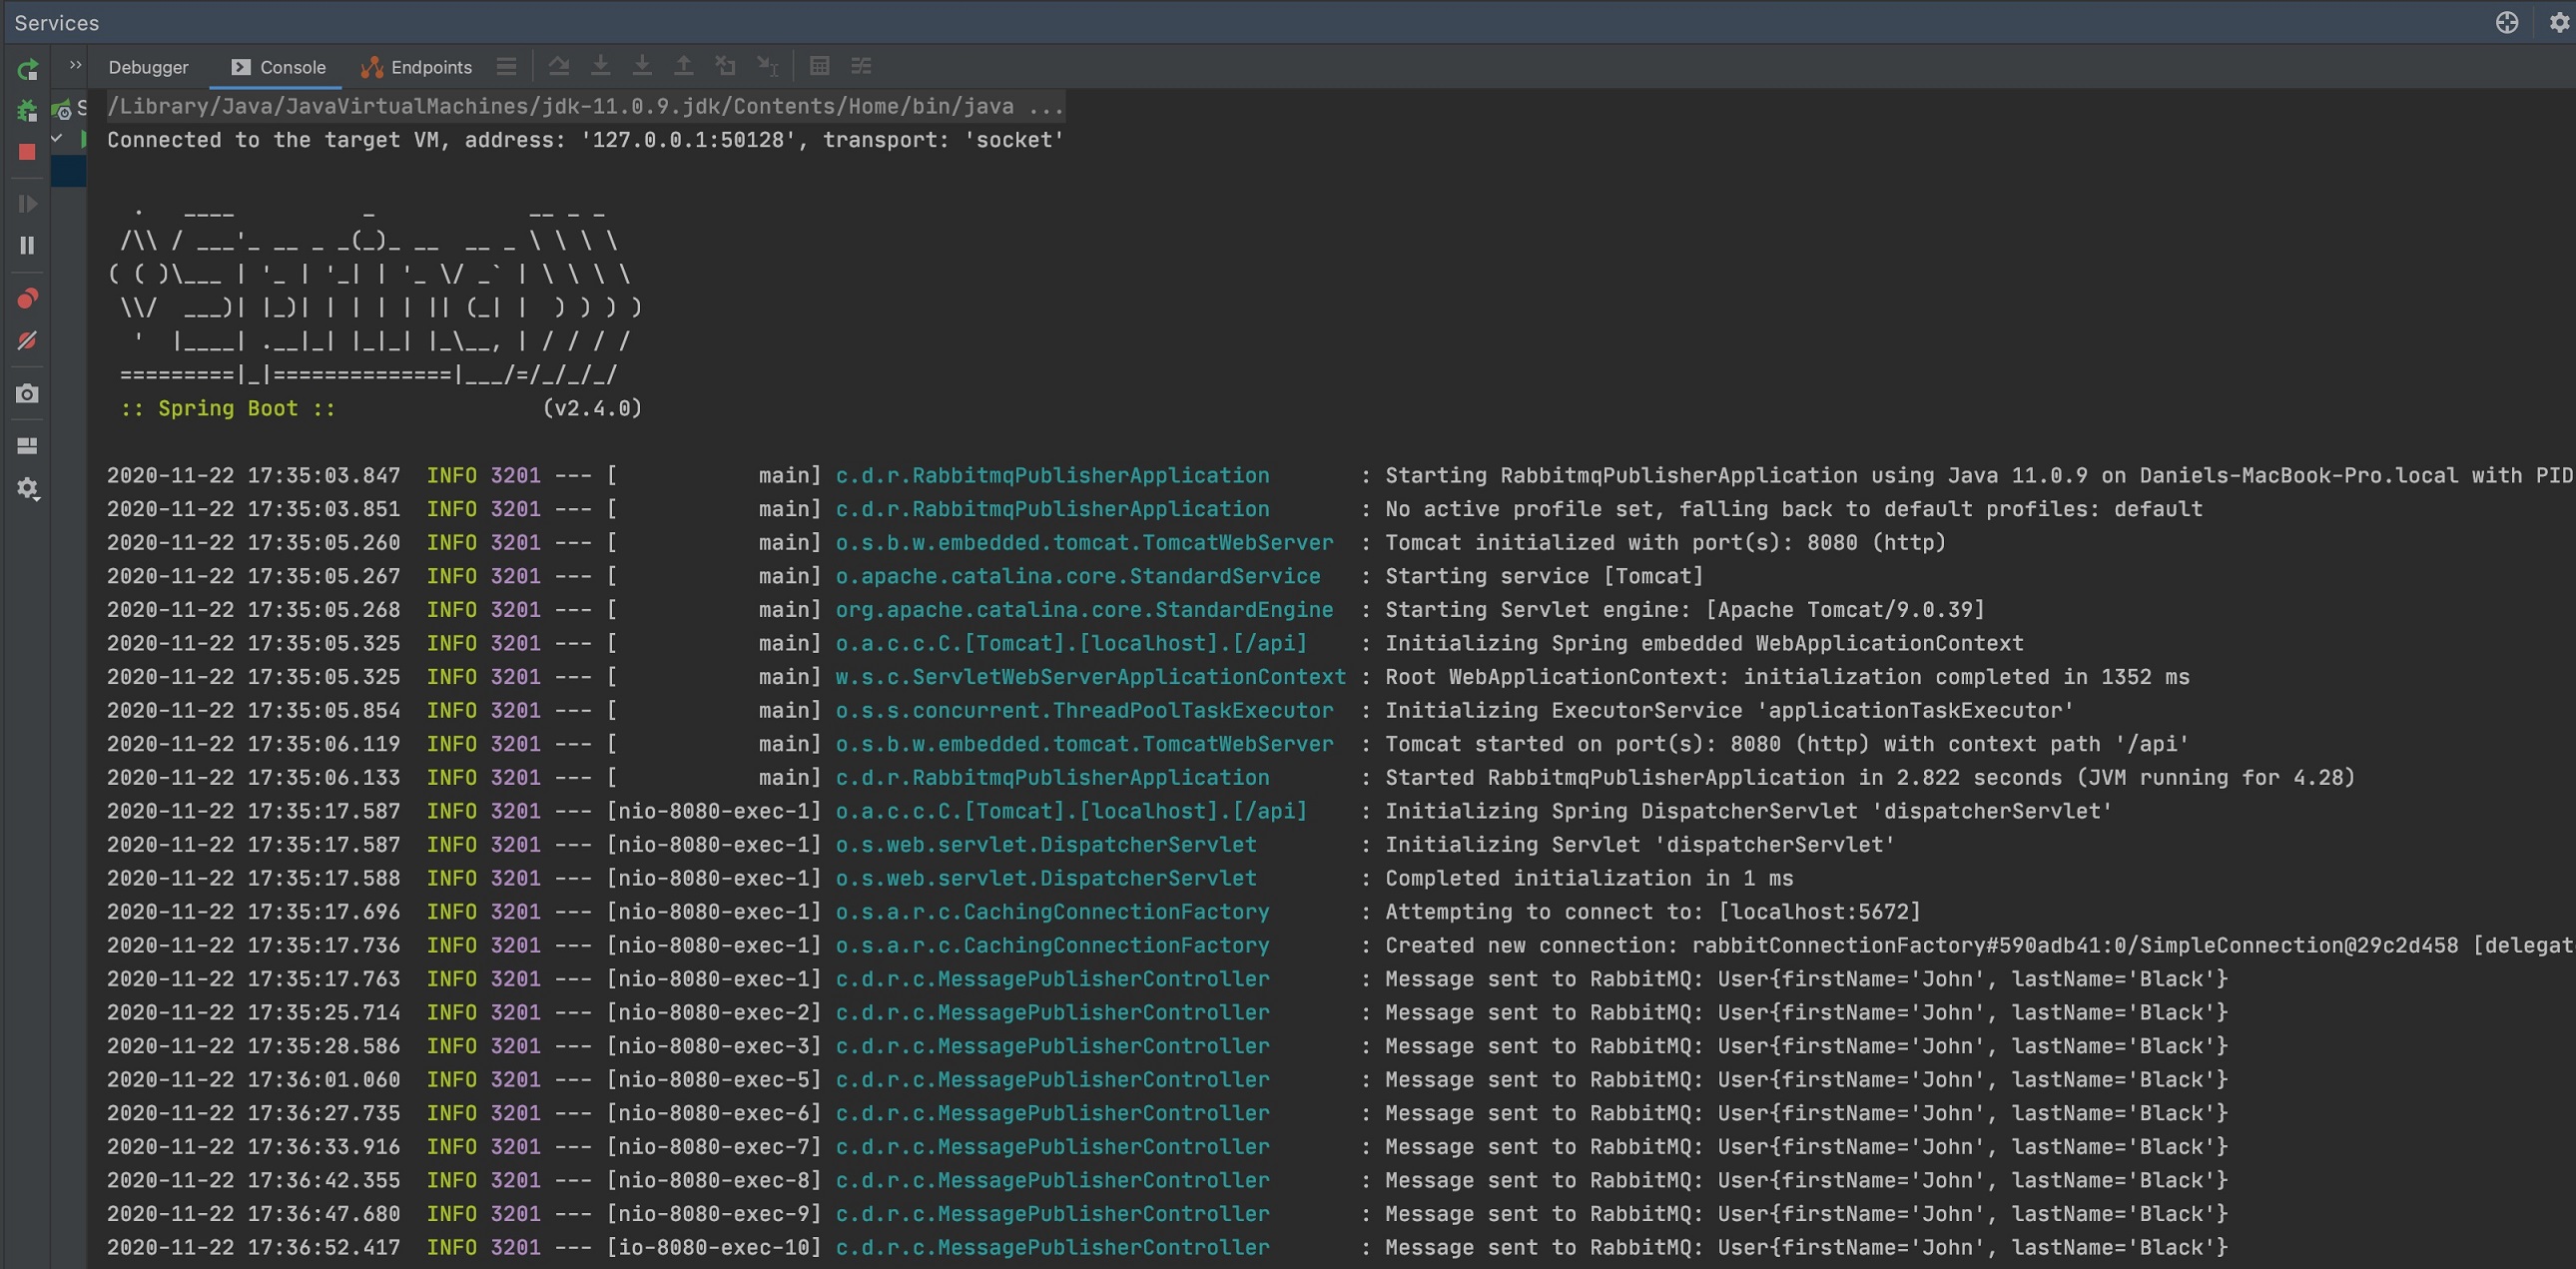Open View Breakpoints with the double red circles icon
This screenshot has height=1269, width=2576.
(x=27, y=298)
